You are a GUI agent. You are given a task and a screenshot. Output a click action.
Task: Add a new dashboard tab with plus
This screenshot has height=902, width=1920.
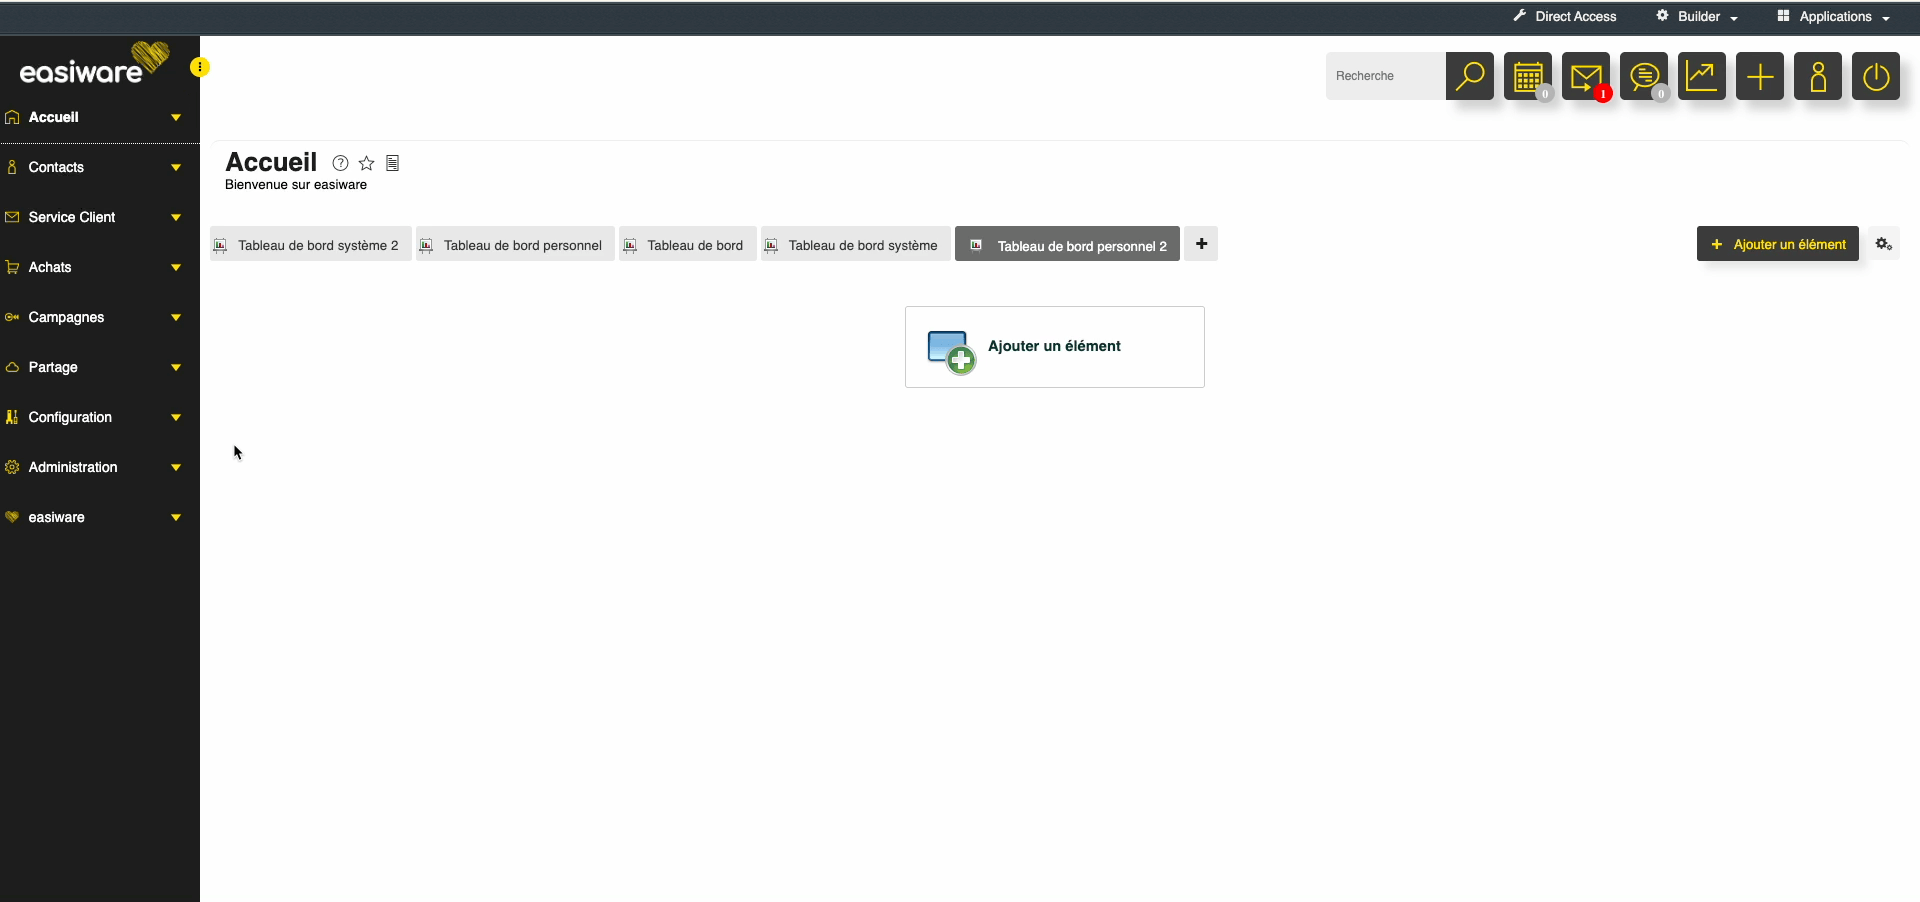[x=1201, y=244]
